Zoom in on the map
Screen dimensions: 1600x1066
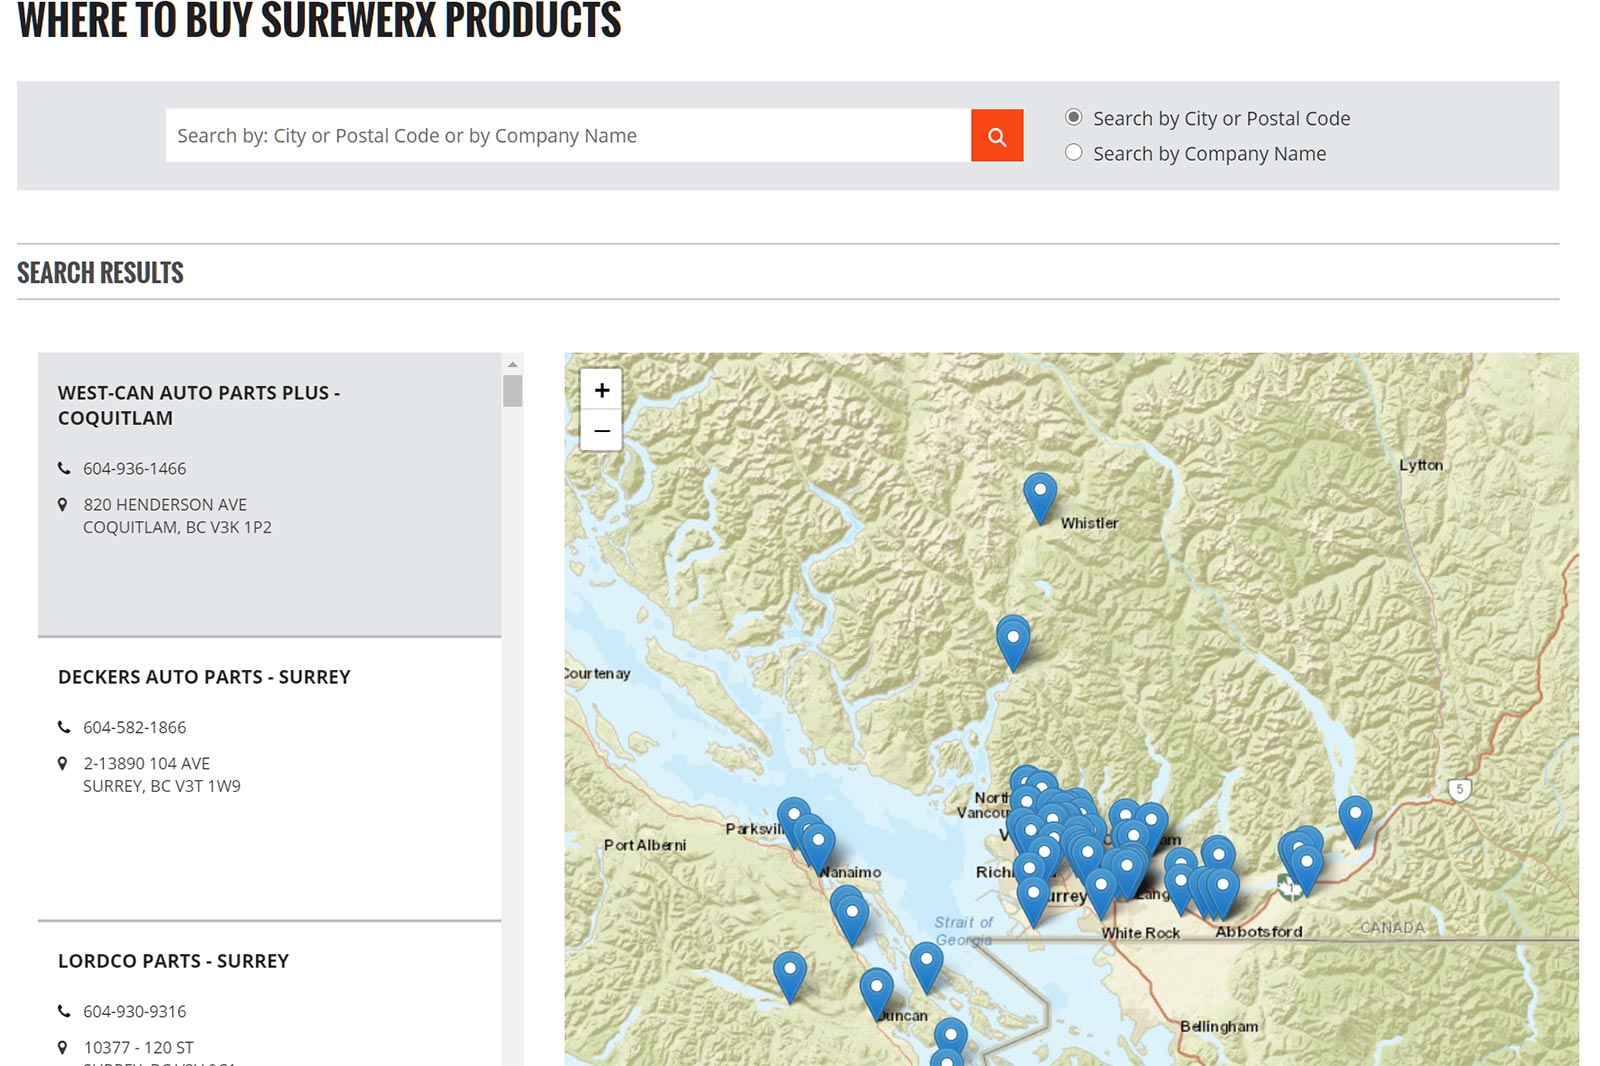pos(601,390)
